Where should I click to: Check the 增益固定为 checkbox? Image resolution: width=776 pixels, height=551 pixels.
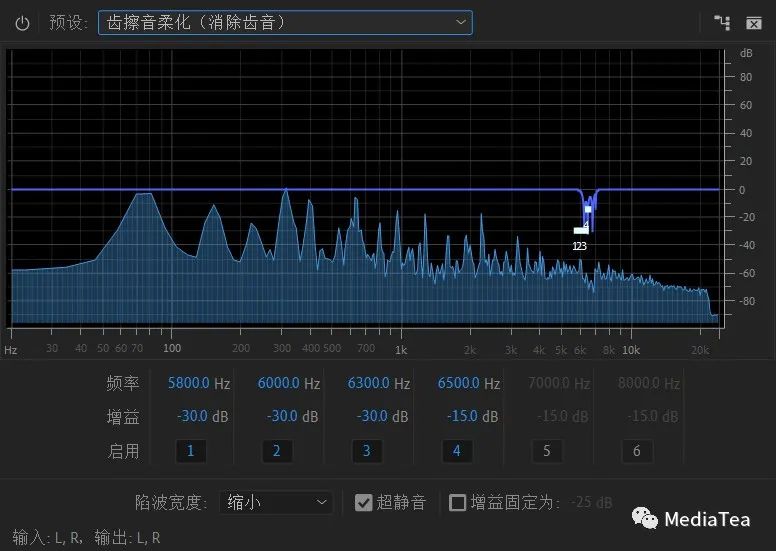point(457,503)
